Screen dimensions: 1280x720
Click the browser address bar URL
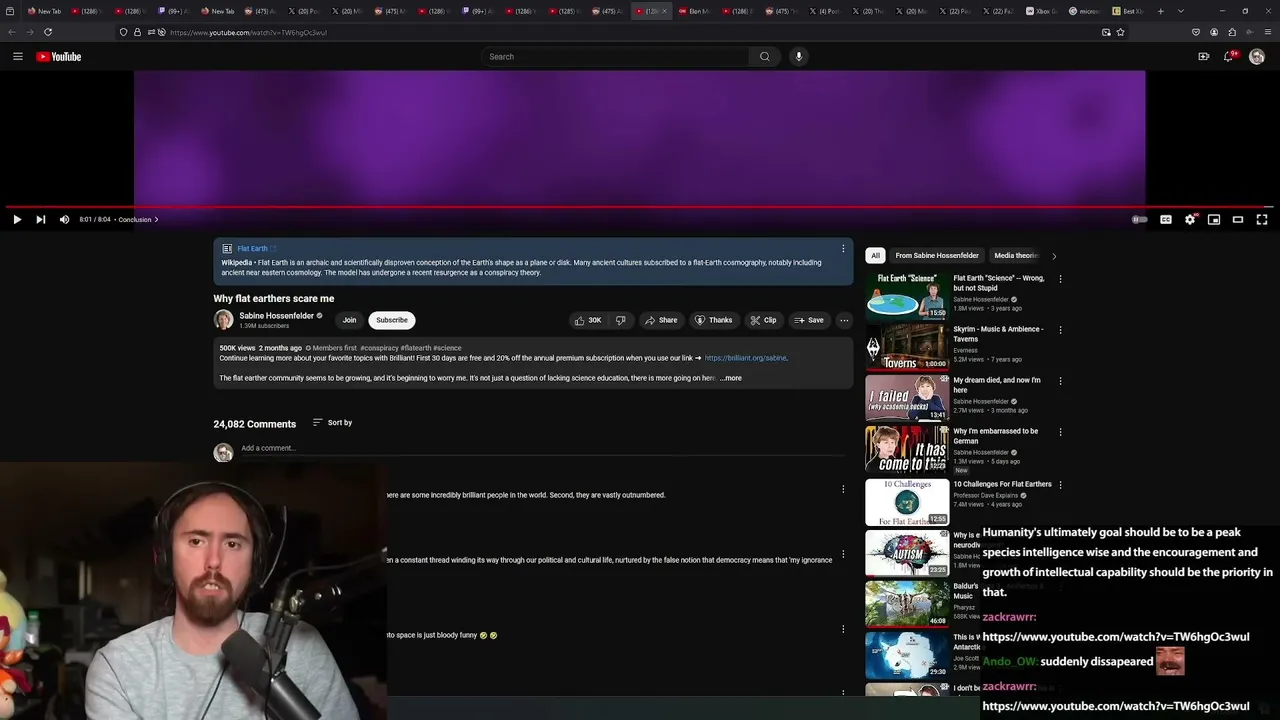click(248, 32)
